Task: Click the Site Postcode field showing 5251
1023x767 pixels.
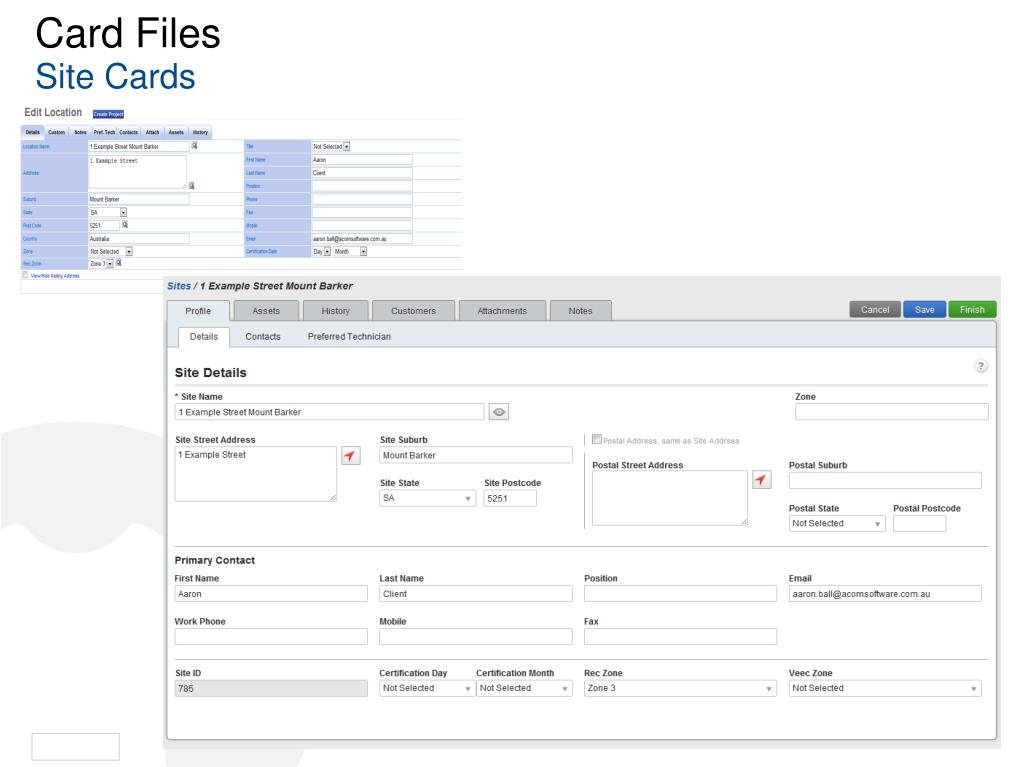Action: (510, 498)
